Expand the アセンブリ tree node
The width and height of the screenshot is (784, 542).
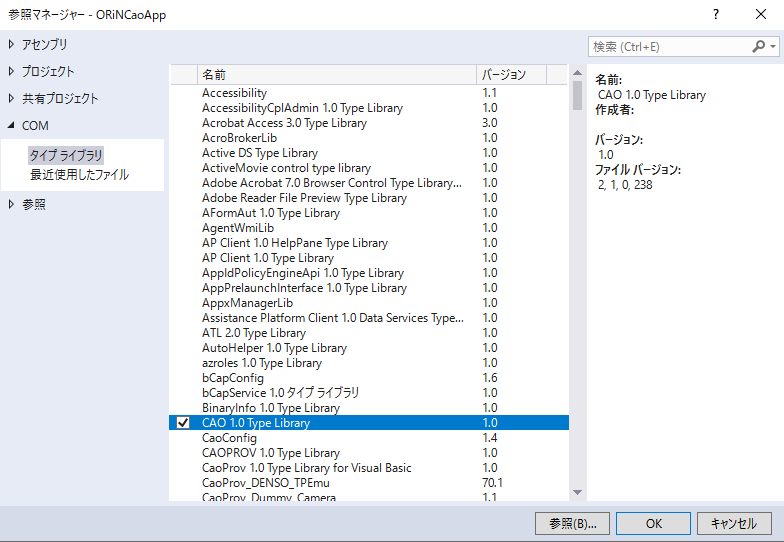pyautogui.click(x=11, y=44)
